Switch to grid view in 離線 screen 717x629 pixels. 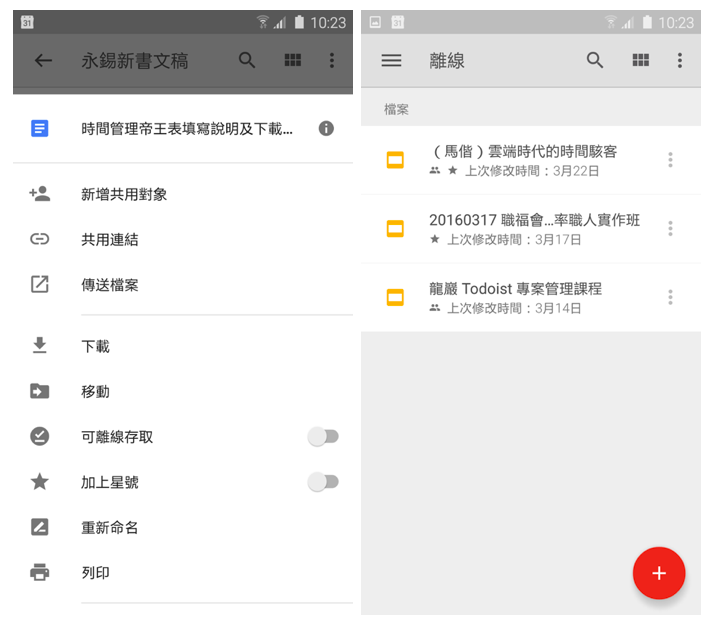[x=641, y=60]
